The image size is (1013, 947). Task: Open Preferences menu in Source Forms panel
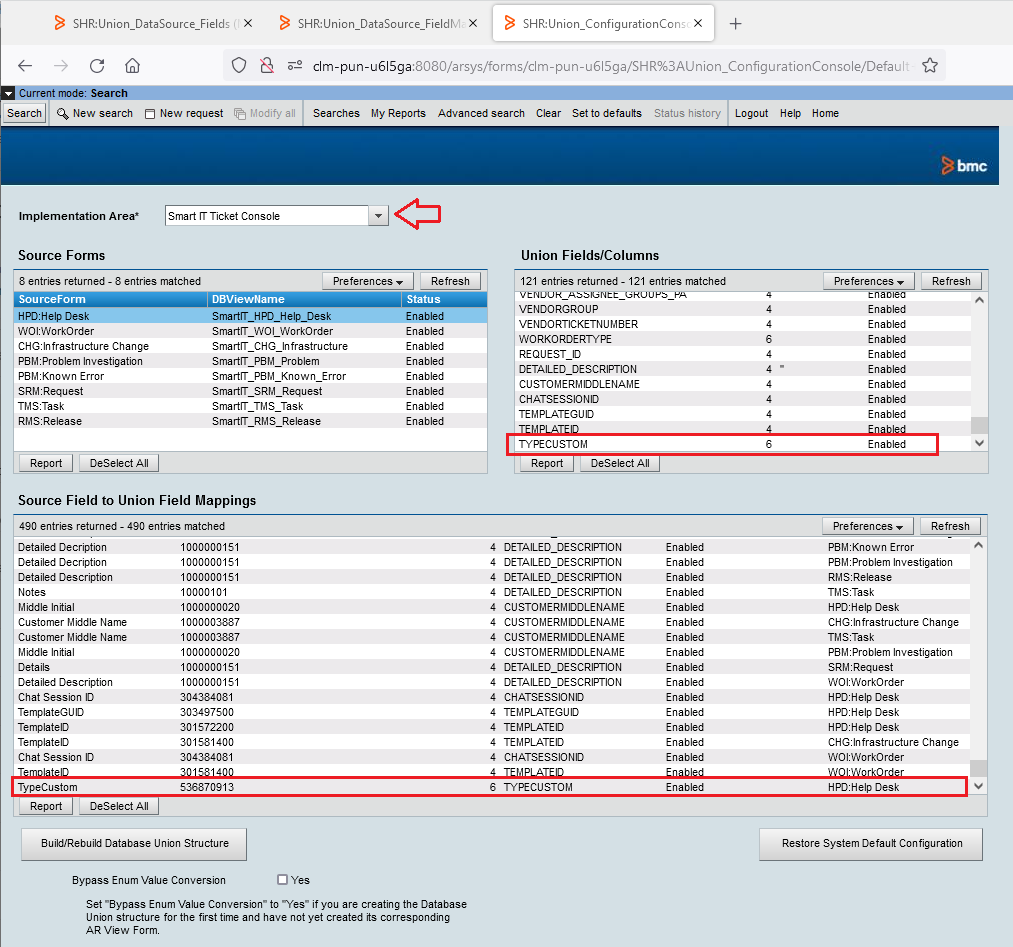pyautogui.click(x=368, y=281)
